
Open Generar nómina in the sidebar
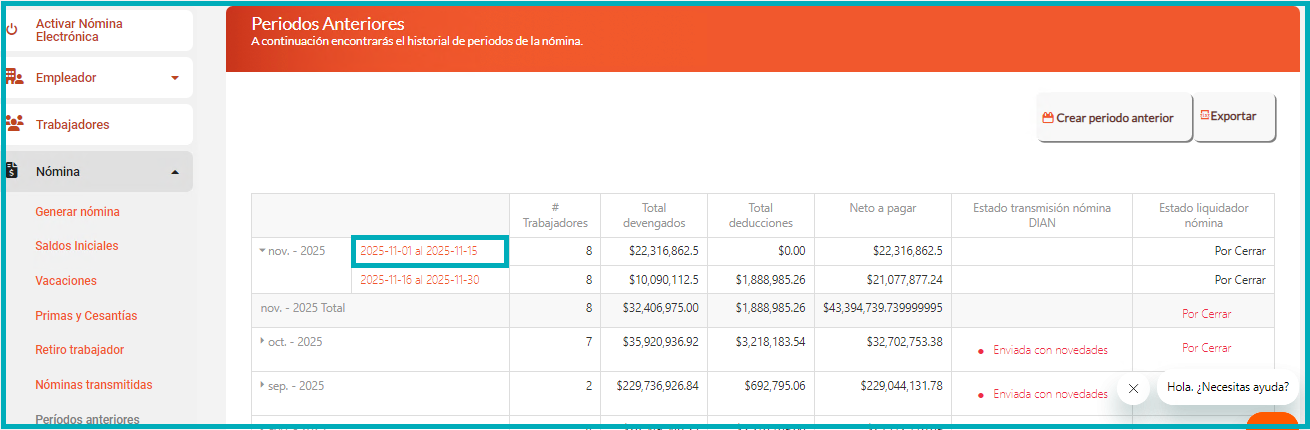coord(77,212)
